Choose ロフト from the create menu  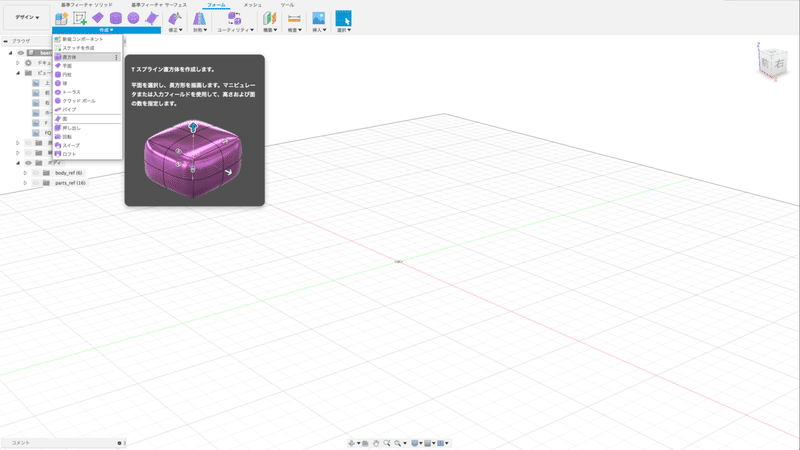coord(87,154)
